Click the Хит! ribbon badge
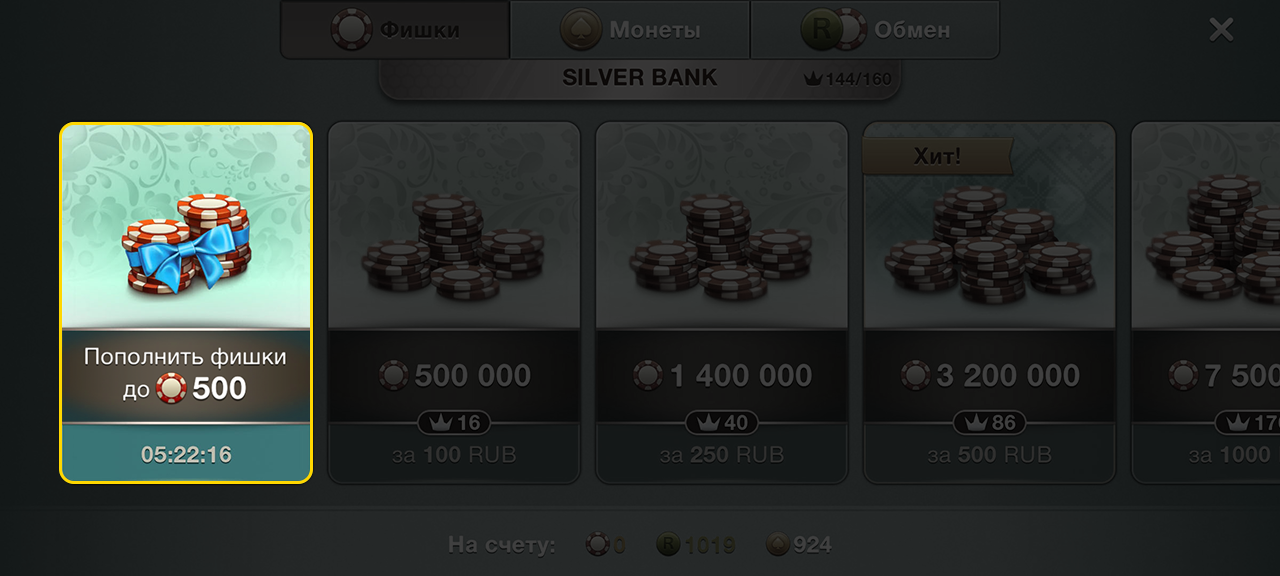1280x576 pixels. click(937, 156)
